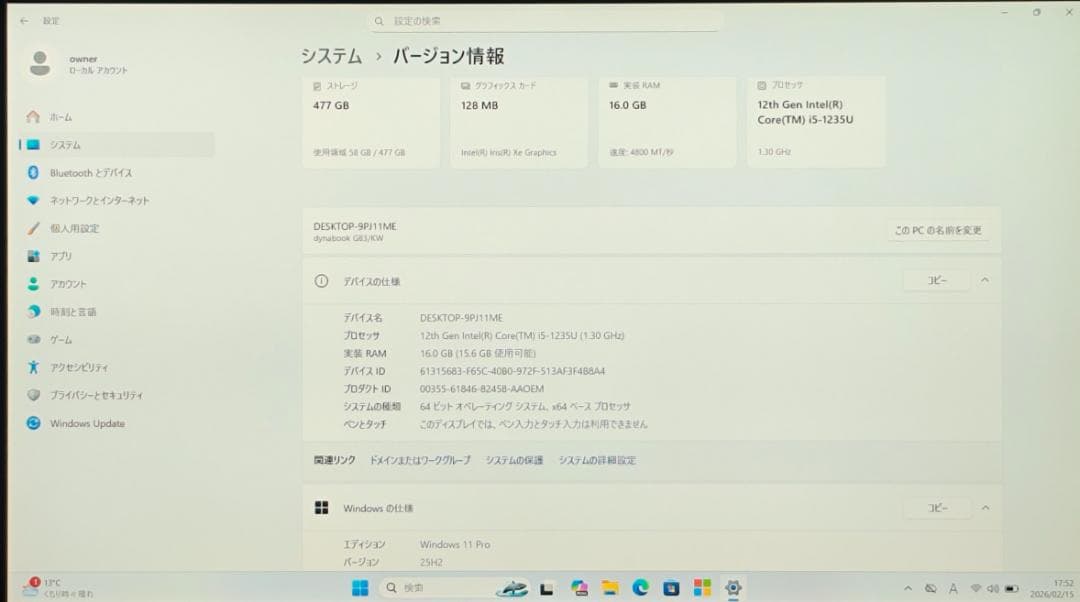The height and width of the screenshot is (602, 1080).
Task: Click the Settings gear on the taskbar
Action: point(733,588)
